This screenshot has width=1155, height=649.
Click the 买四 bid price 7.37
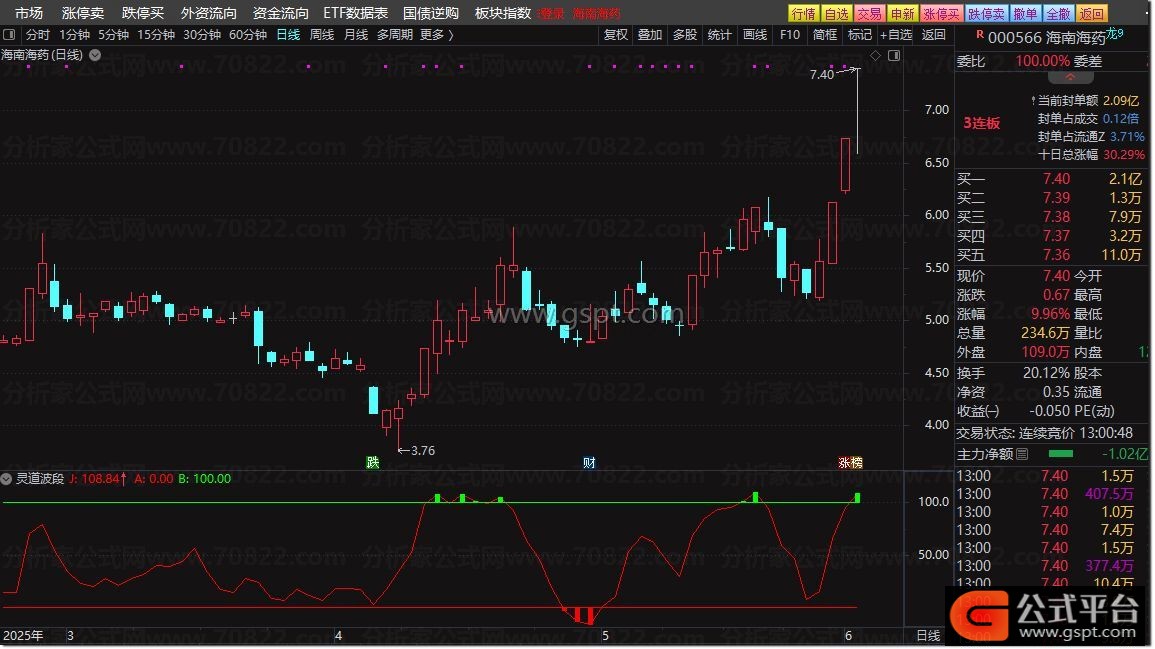coord(1056,236)
